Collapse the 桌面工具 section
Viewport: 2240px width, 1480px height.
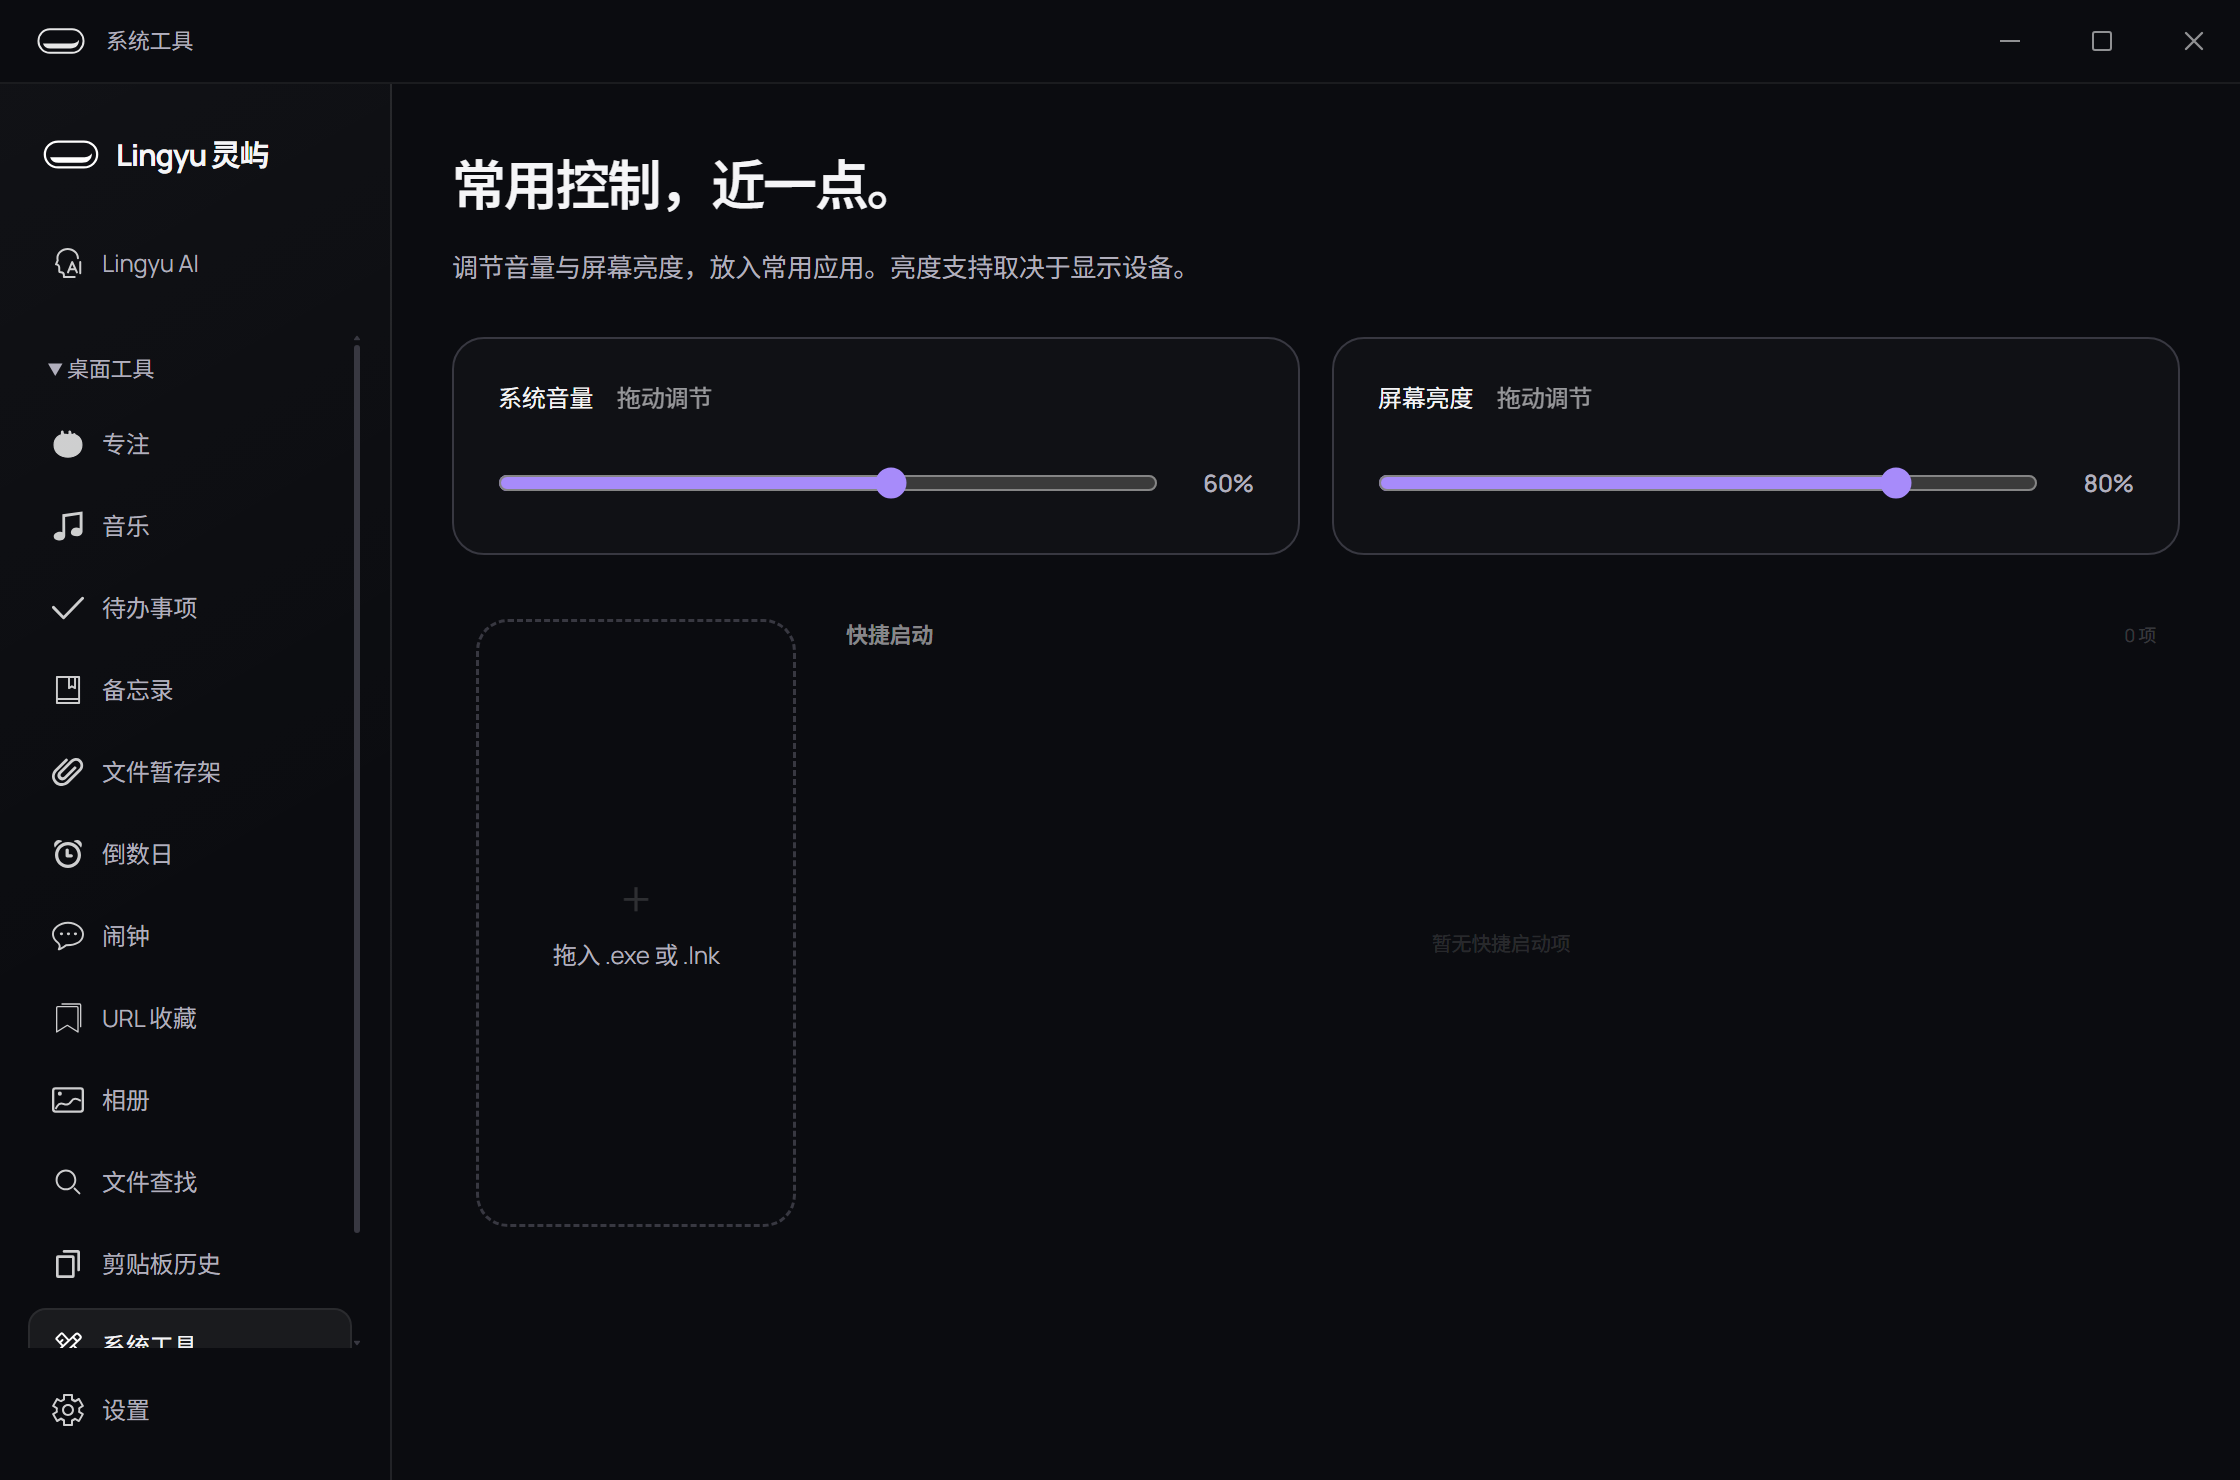(x=101, y=369)
